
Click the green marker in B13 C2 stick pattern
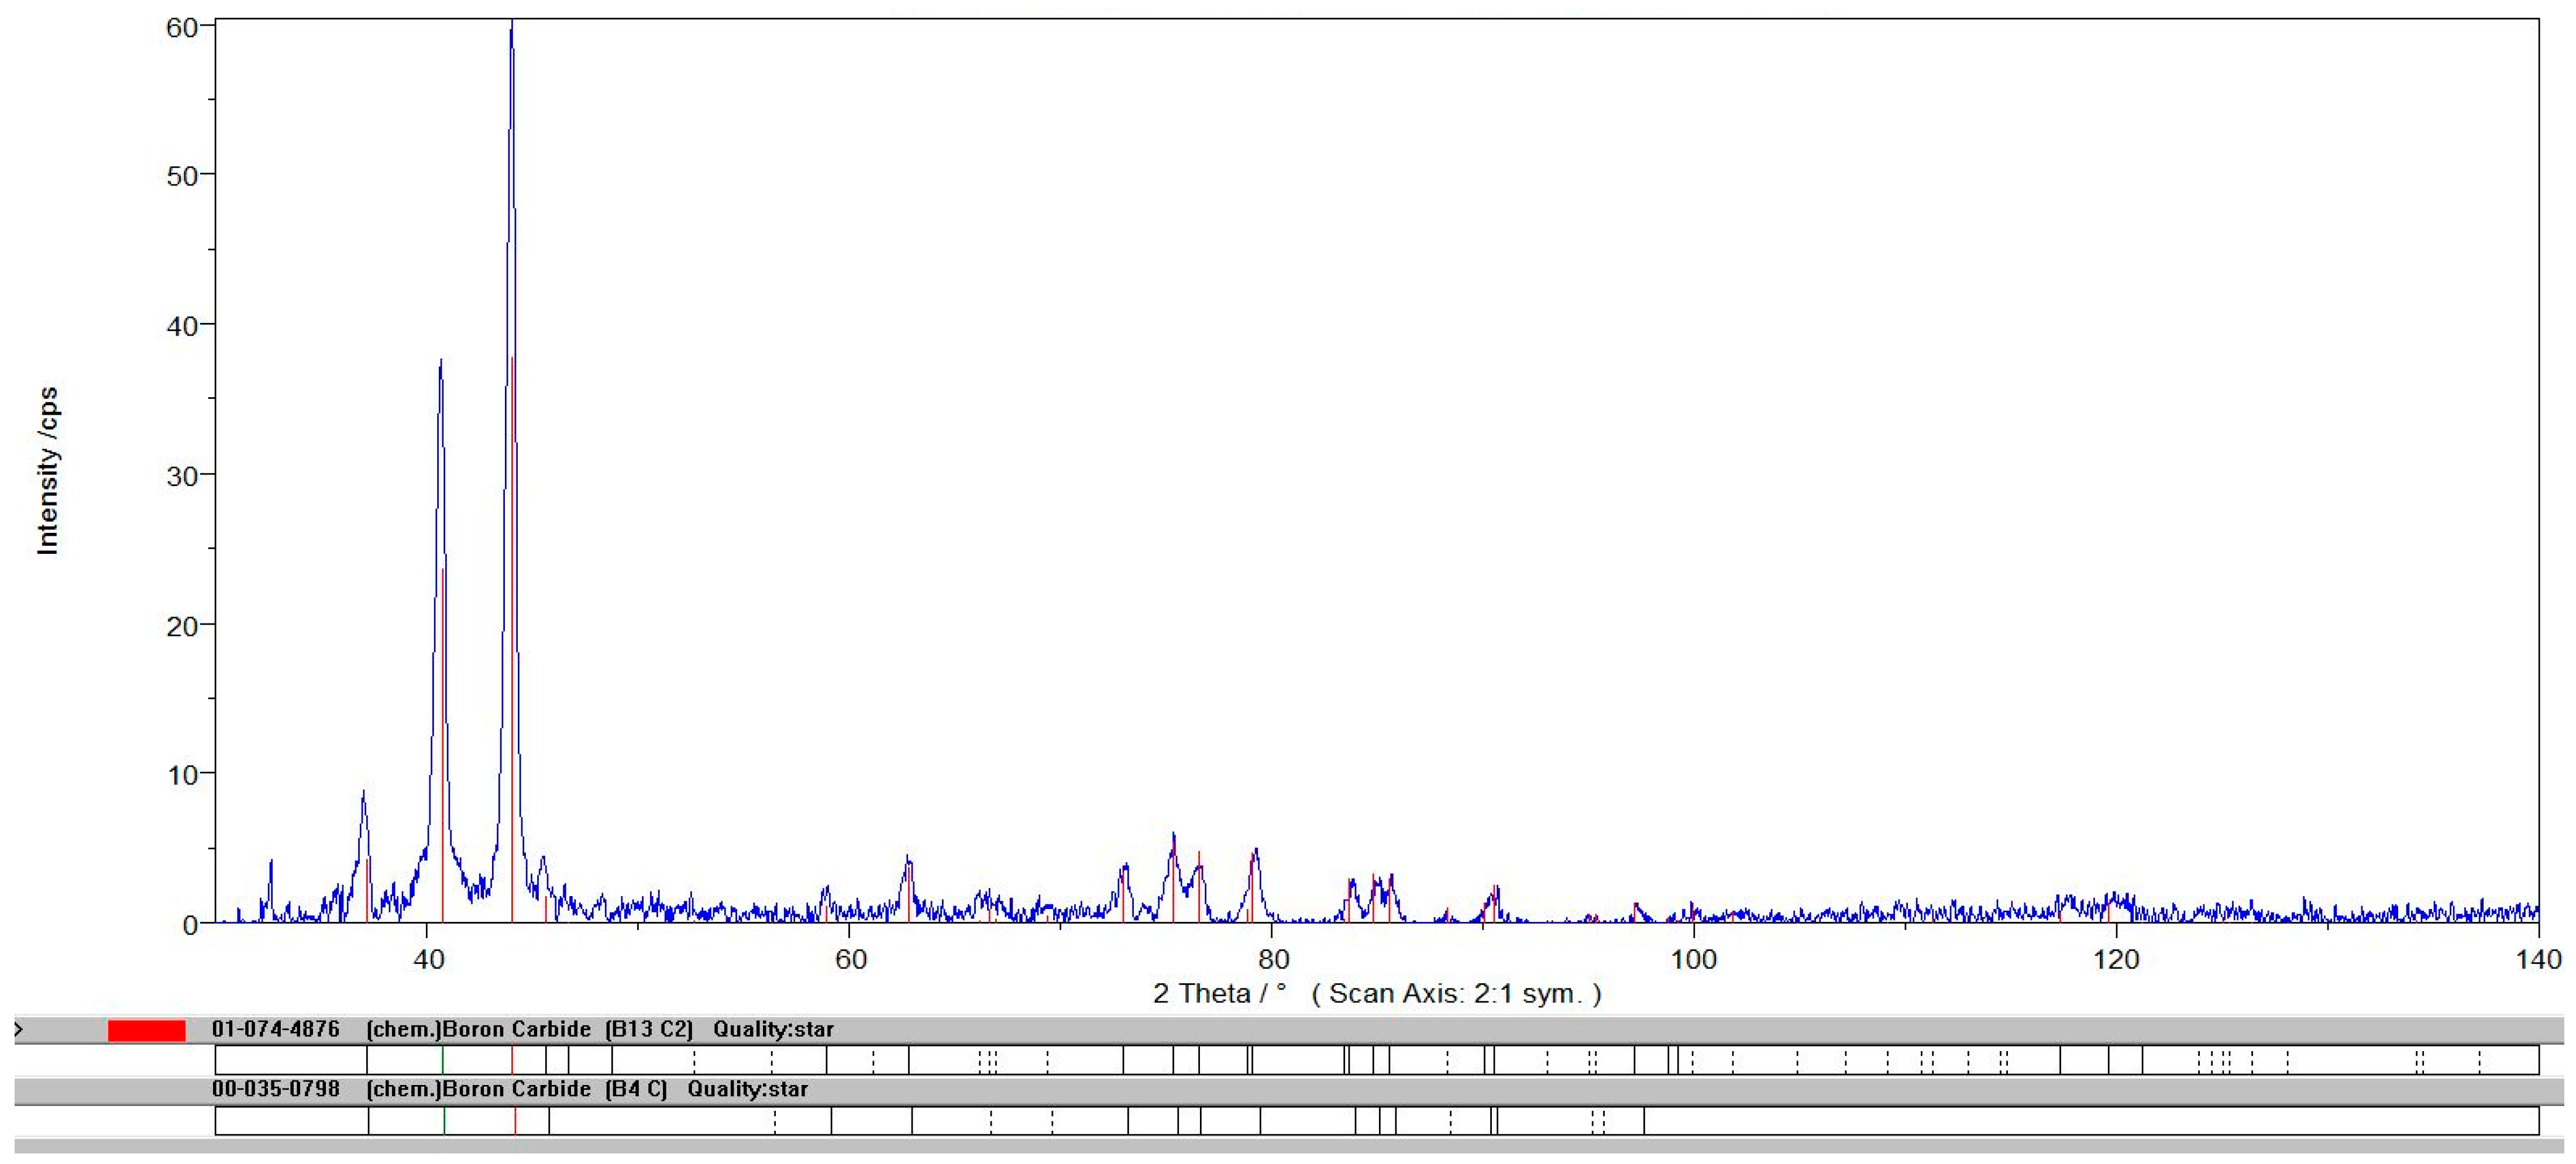coord(443,1060)
